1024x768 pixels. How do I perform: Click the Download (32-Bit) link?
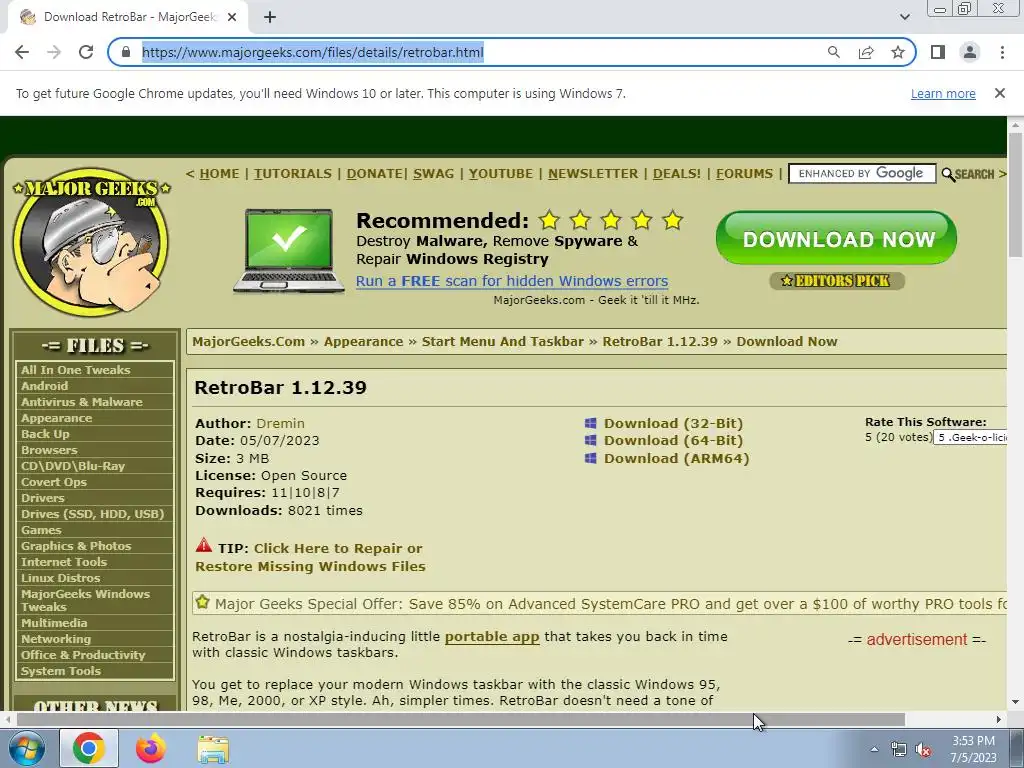(673, 423)
